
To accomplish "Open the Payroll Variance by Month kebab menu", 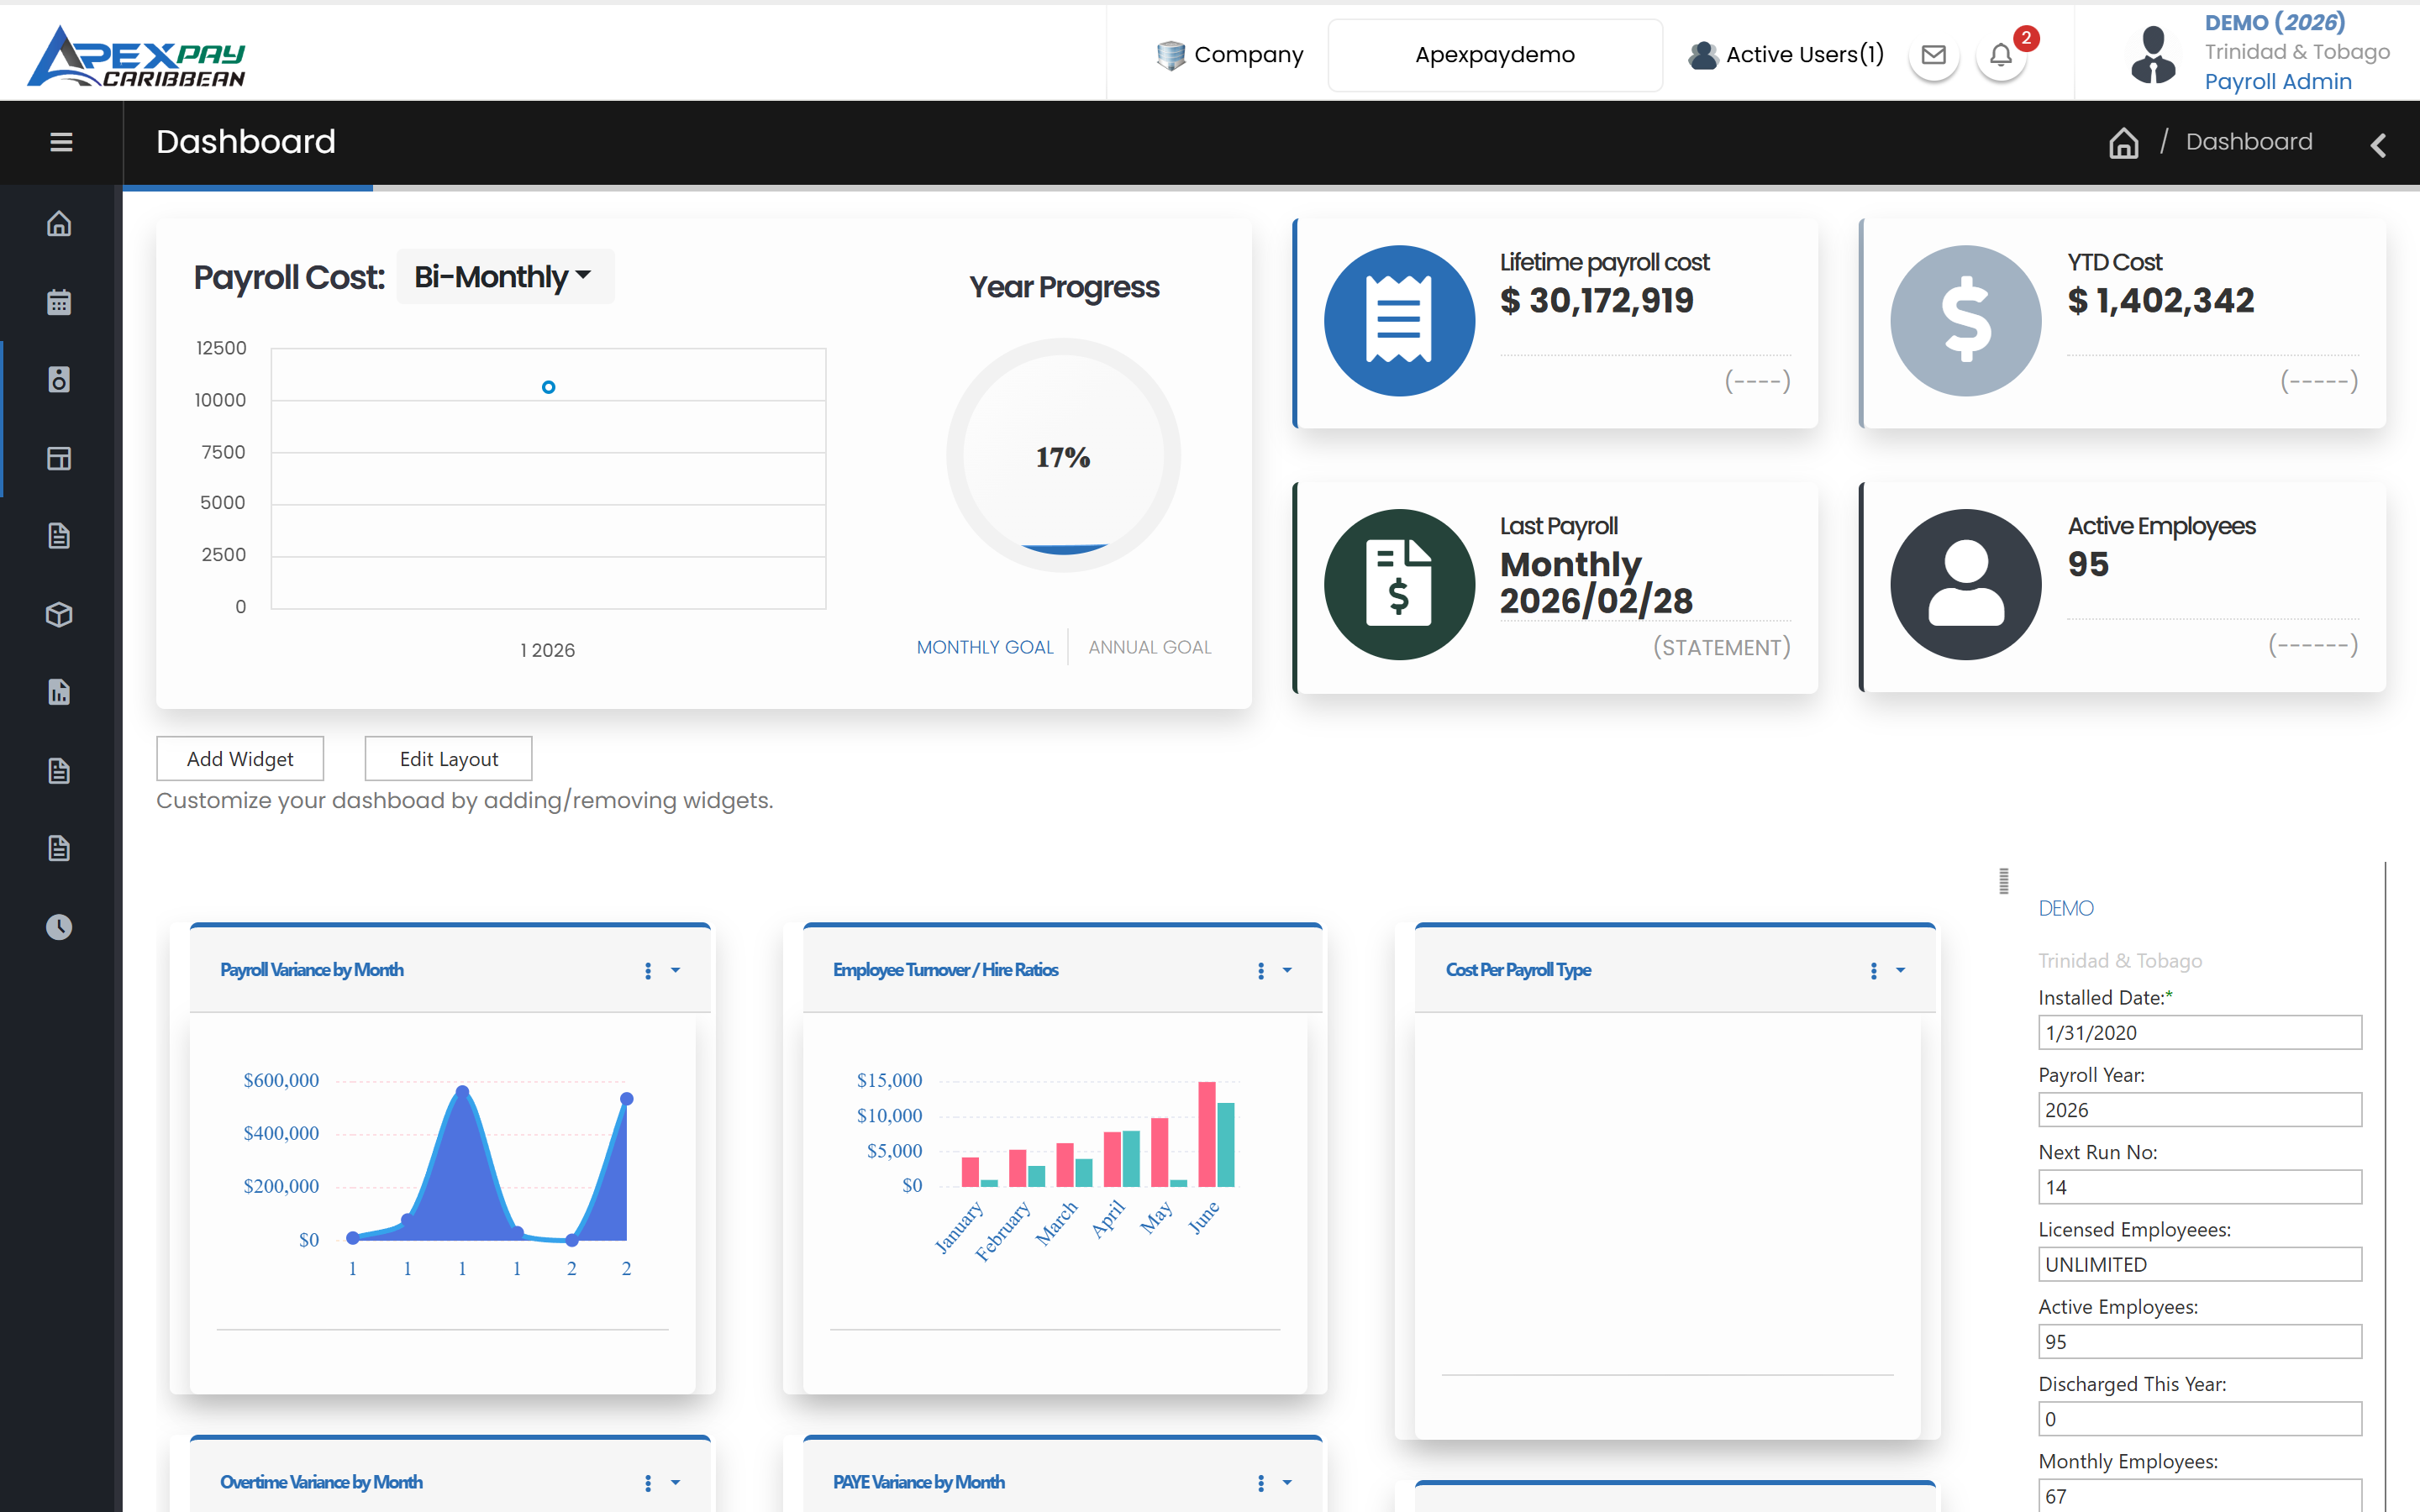I will coord(648,970).
